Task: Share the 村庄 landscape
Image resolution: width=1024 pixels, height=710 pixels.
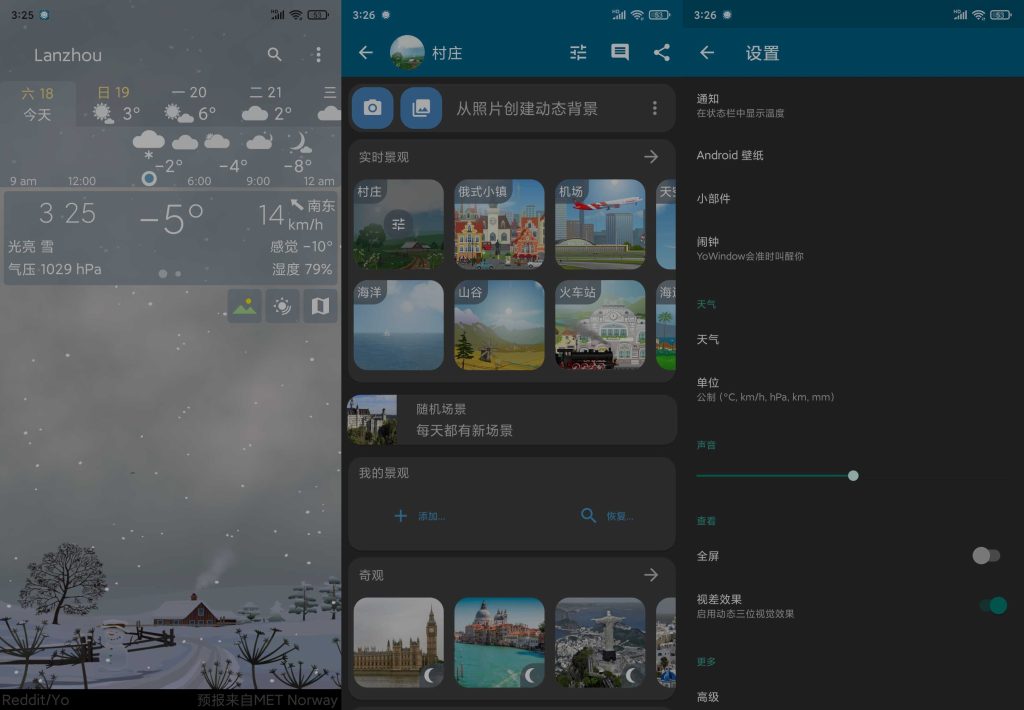Action: pos(662,53)
